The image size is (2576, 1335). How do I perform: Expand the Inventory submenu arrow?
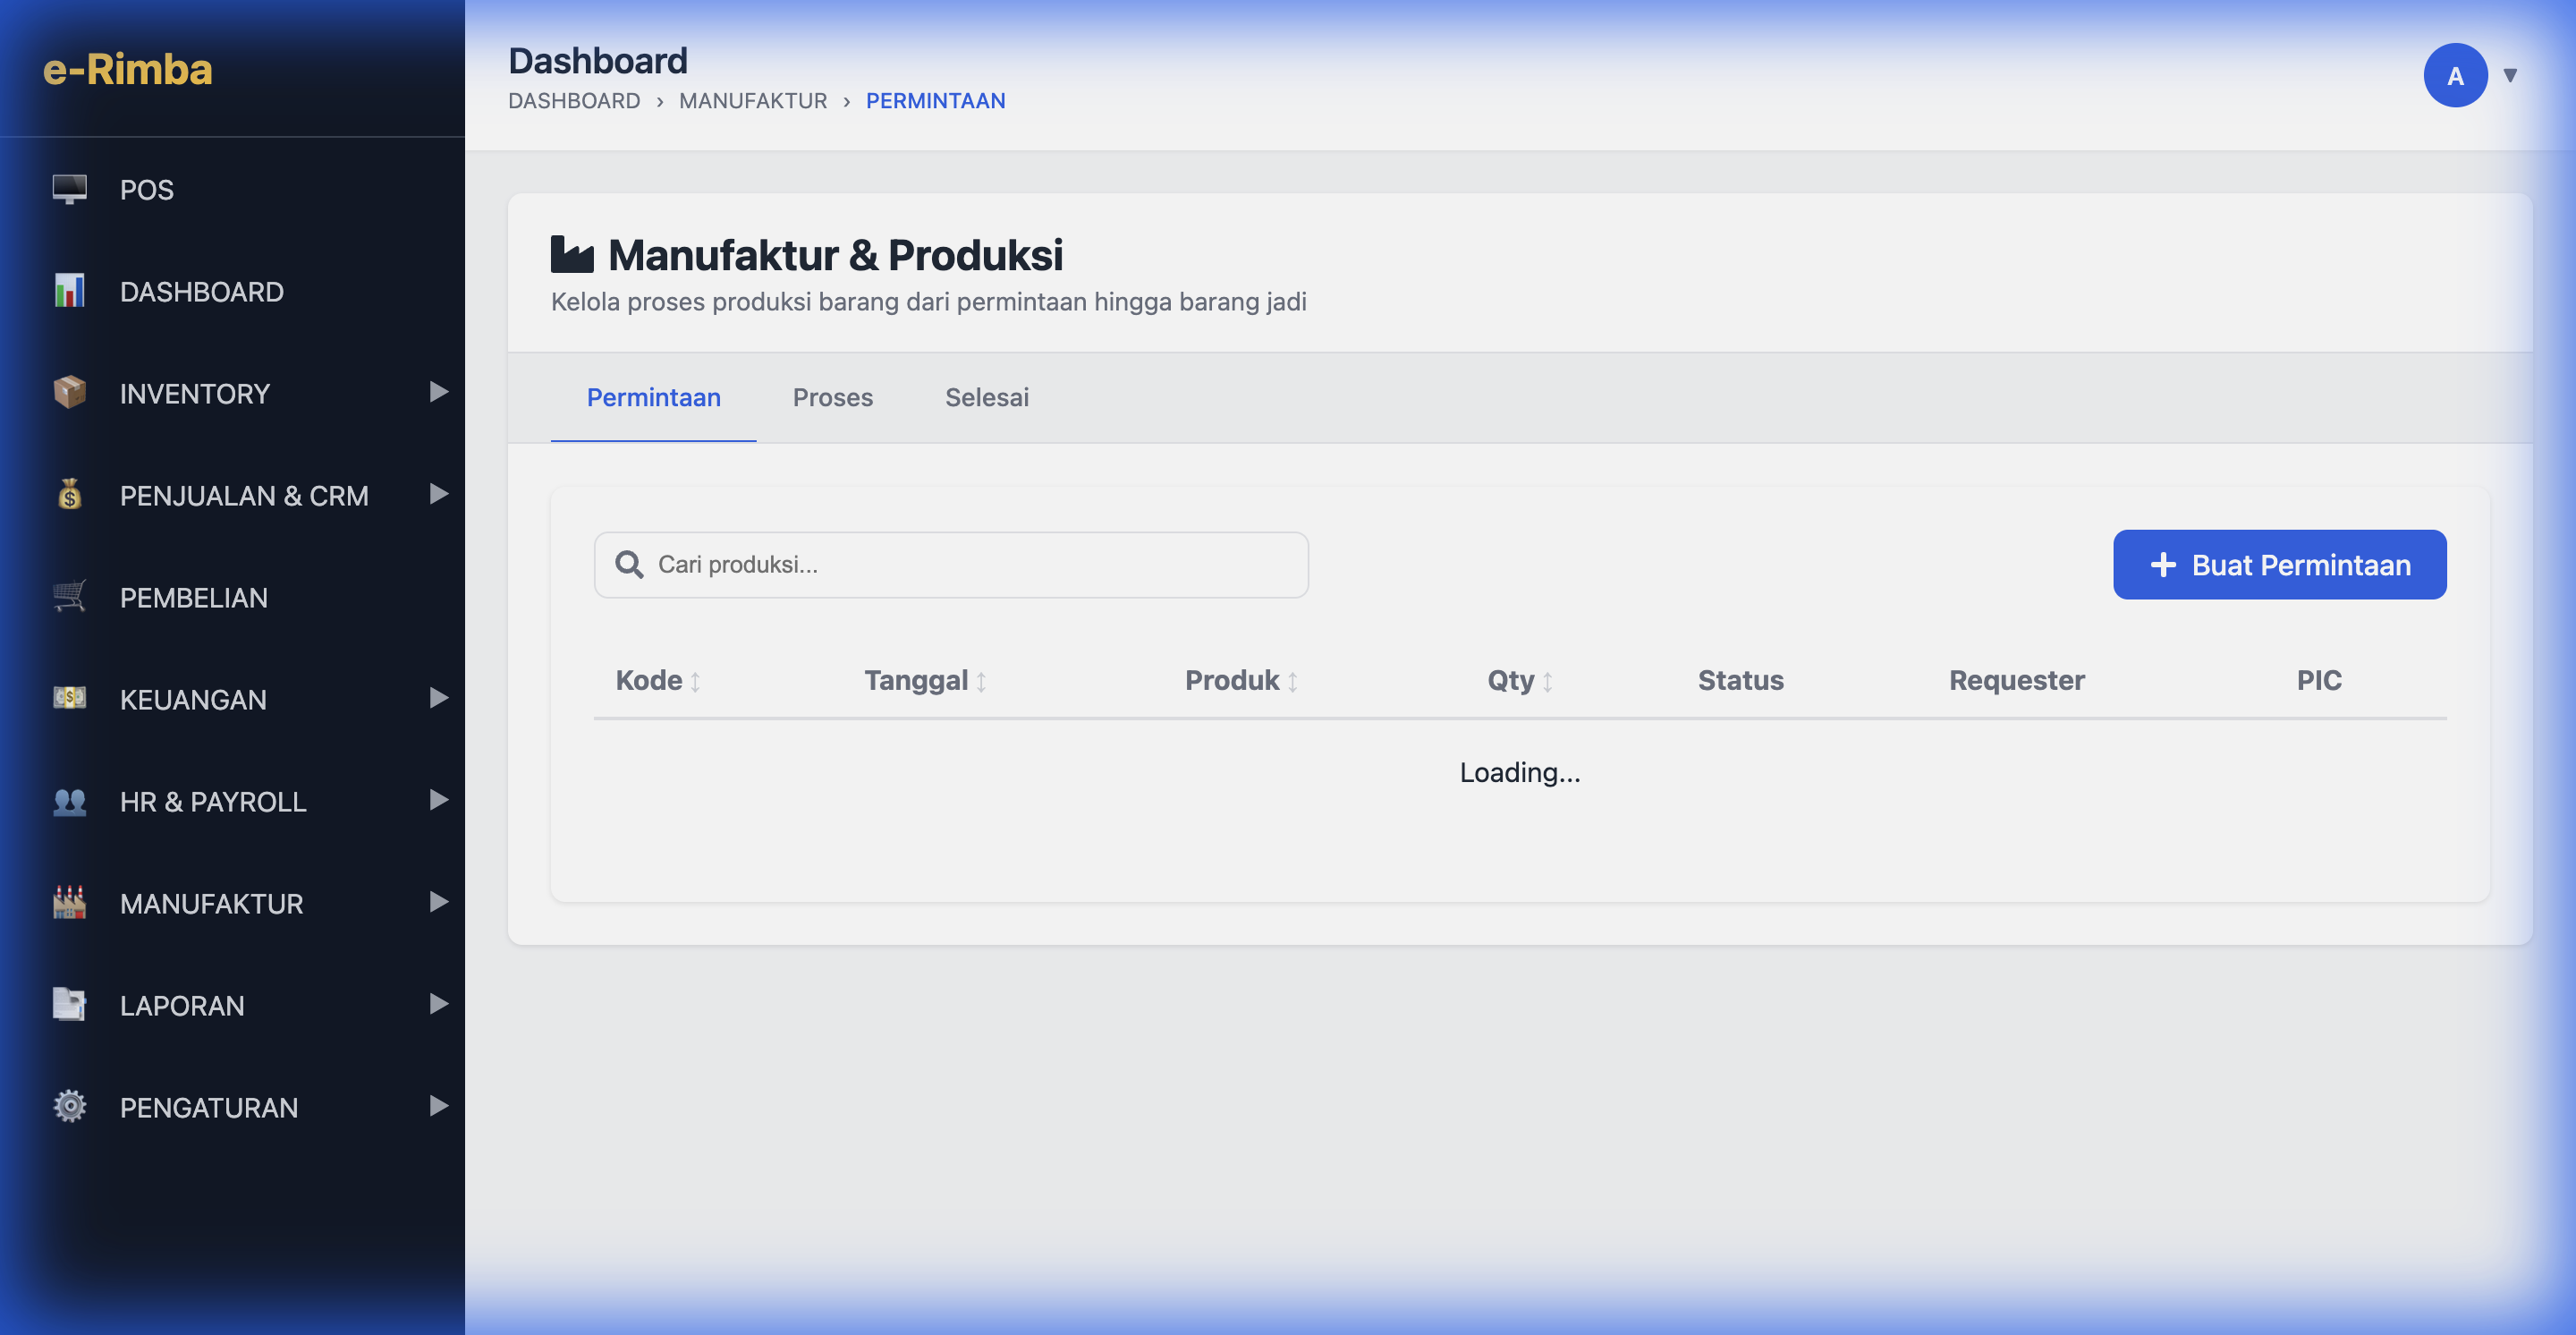click(438, 392)
